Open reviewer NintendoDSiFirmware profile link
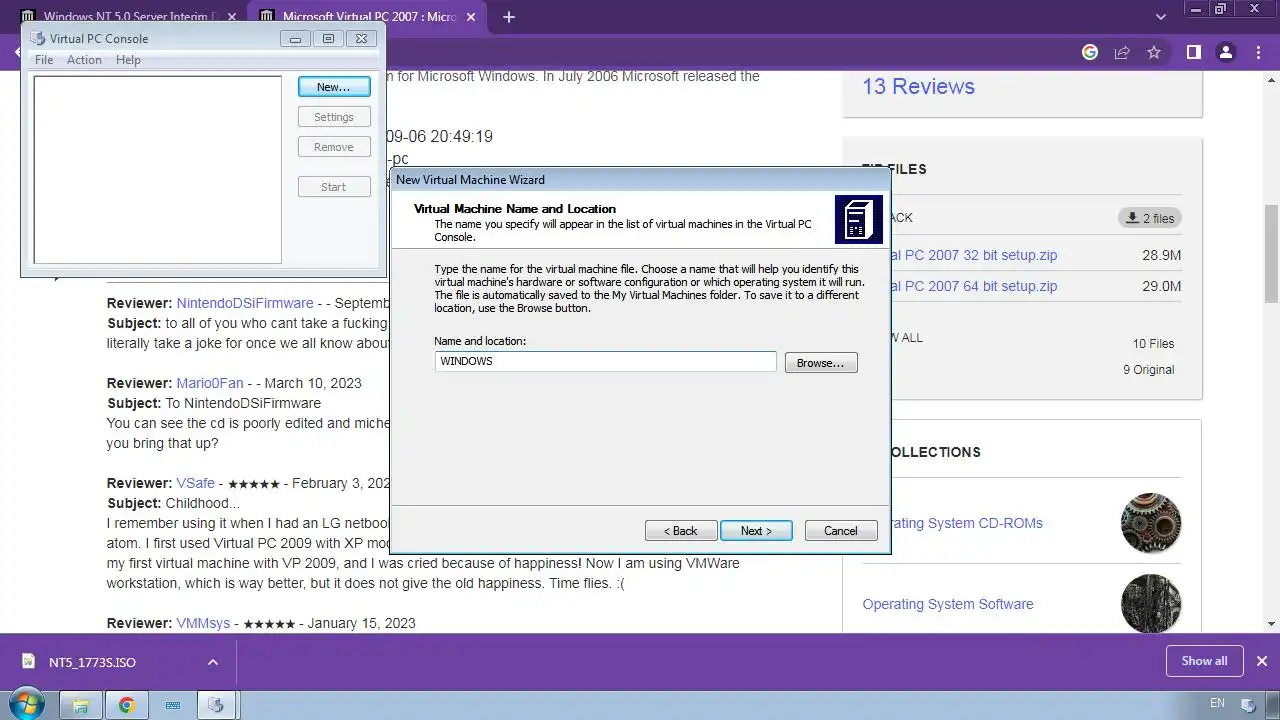This screenshot has width=1280, height=720. point(245,303)
